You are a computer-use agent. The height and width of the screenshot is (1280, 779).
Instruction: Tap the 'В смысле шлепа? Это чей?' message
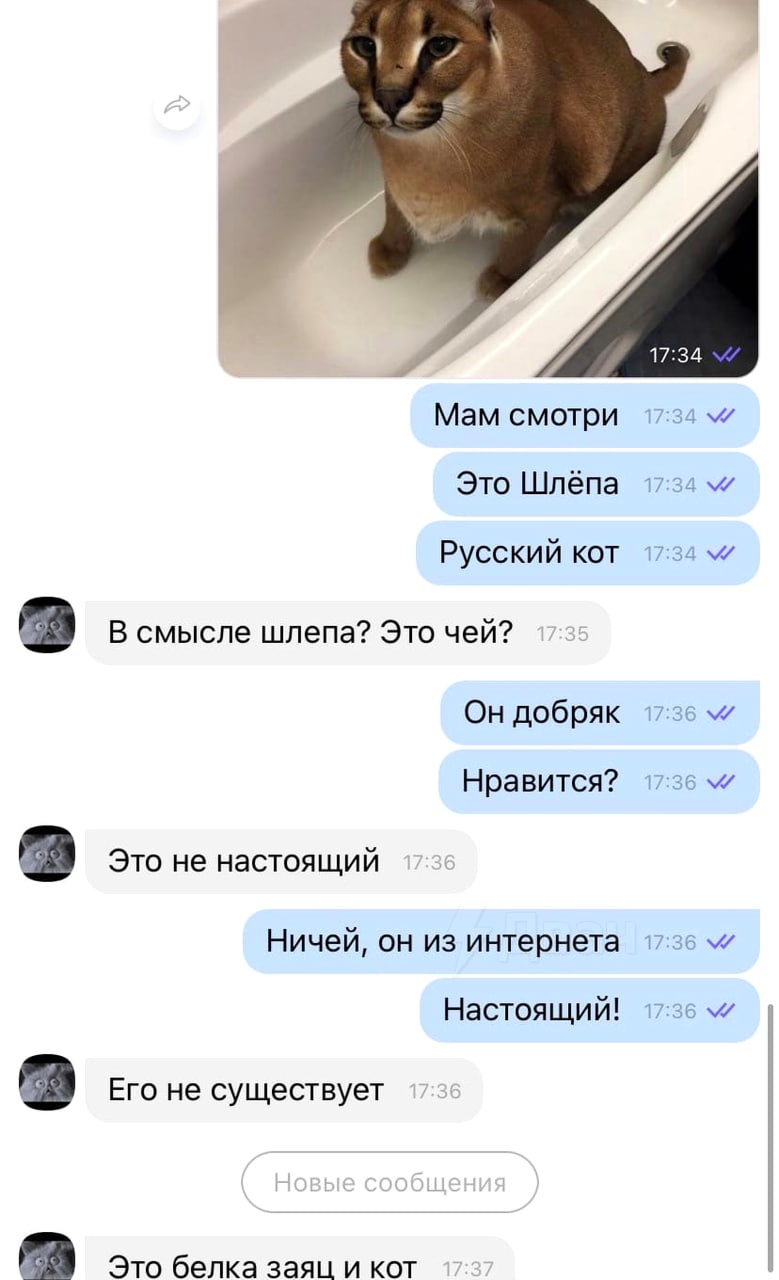coord(348,633)
